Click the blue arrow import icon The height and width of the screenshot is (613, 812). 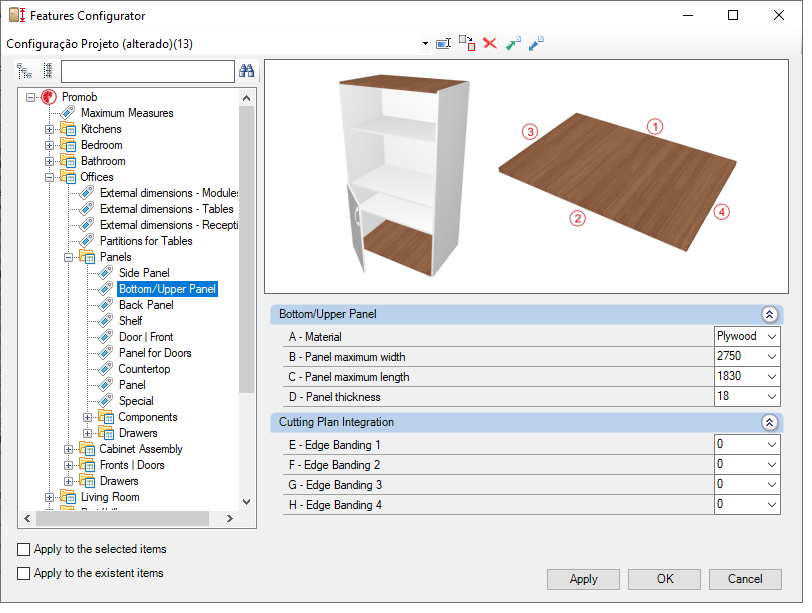[x=536, y=43]
